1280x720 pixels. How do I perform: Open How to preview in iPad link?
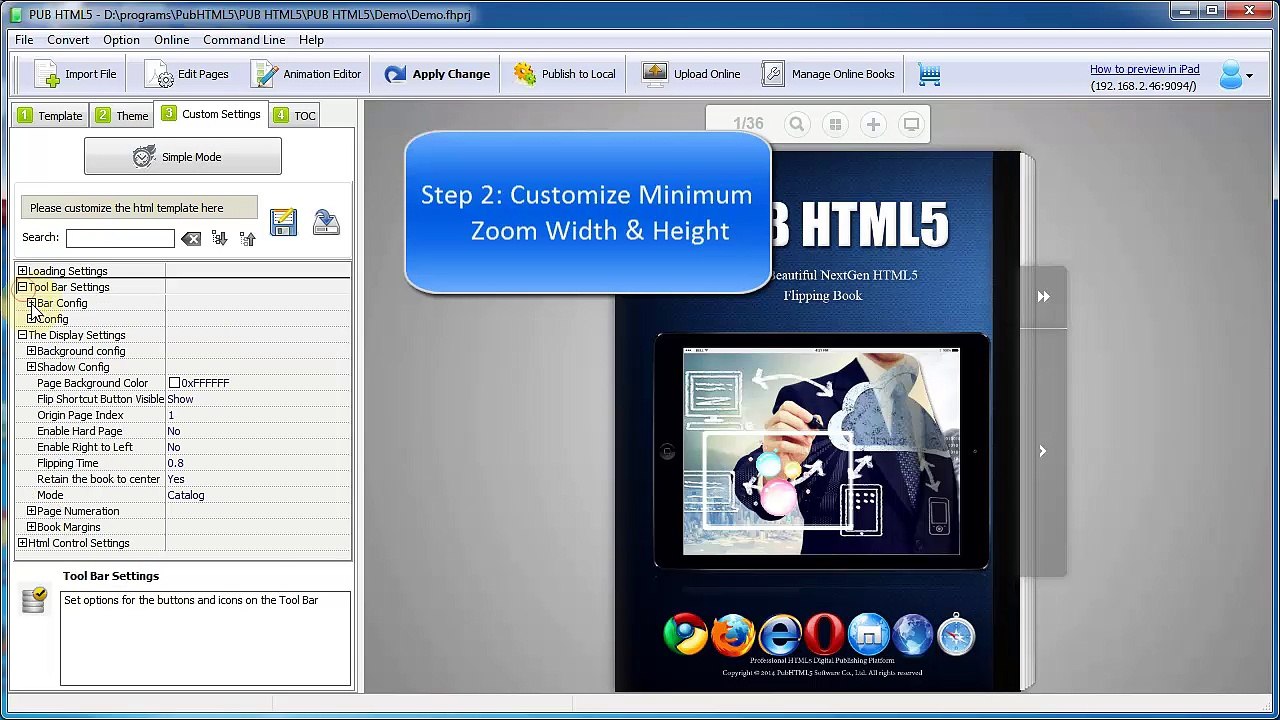pos(1144,69)
